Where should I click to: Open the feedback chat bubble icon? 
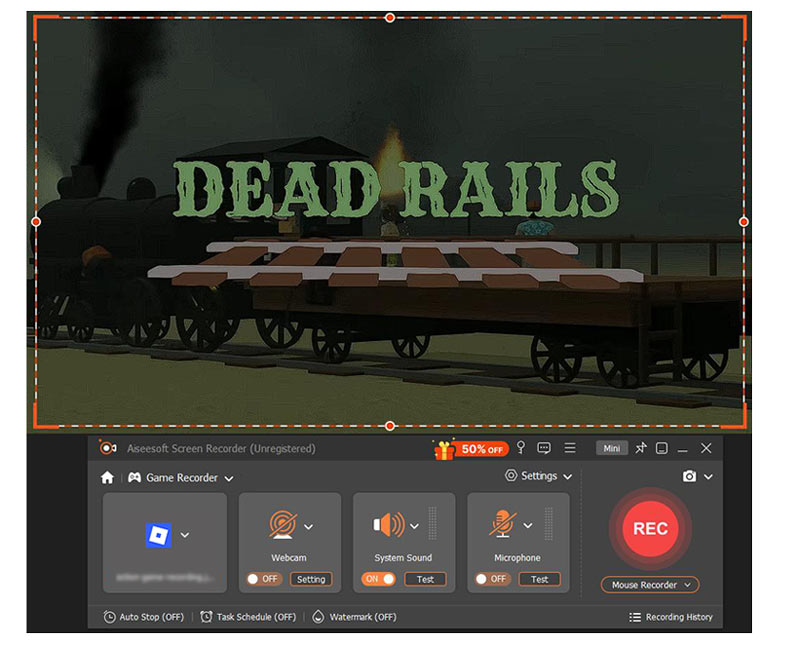click(x=544, y=448)
